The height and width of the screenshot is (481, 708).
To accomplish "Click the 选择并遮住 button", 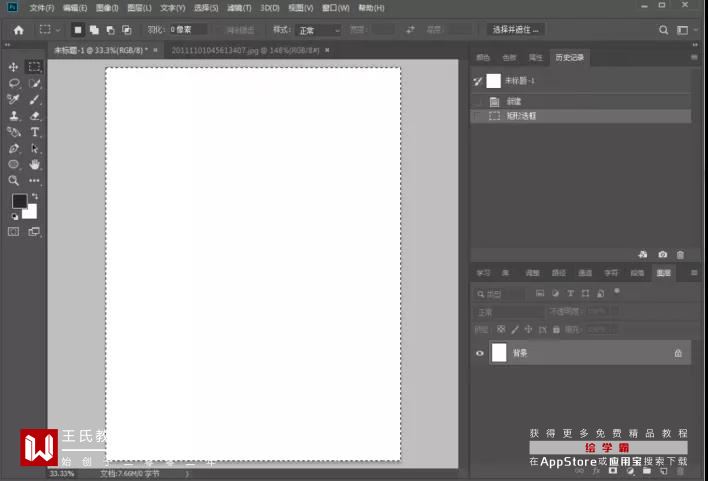I will pos(515,30).
